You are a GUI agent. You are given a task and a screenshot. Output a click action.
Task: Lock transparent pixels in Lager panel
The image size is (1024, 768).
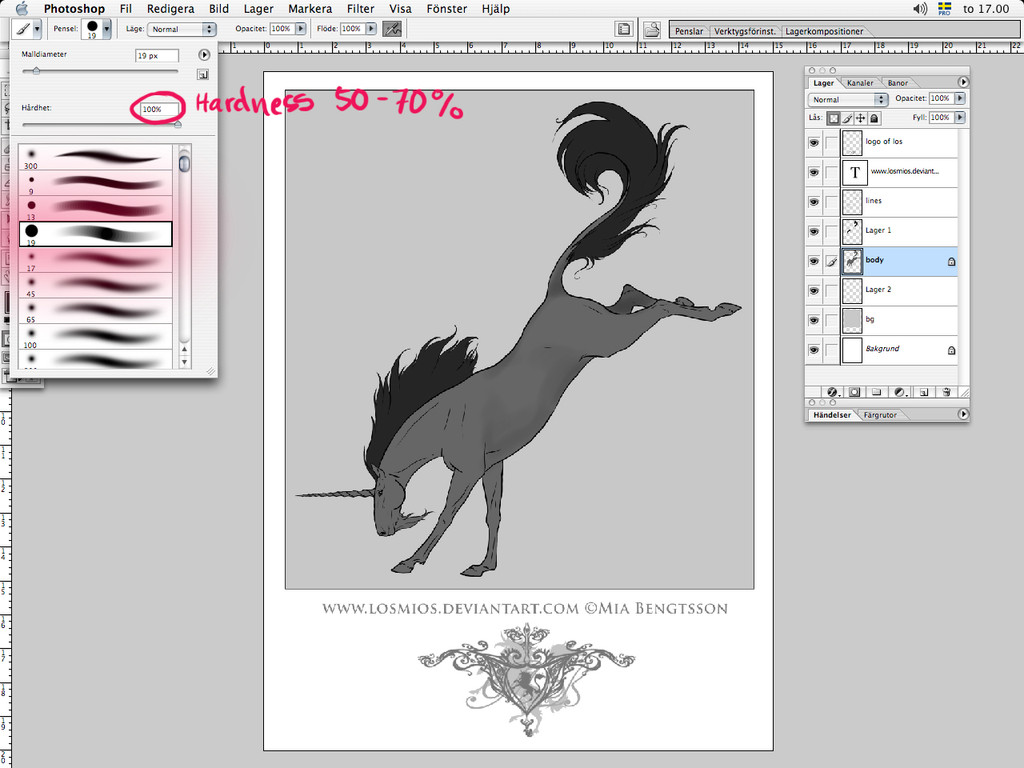click(834, 118)
